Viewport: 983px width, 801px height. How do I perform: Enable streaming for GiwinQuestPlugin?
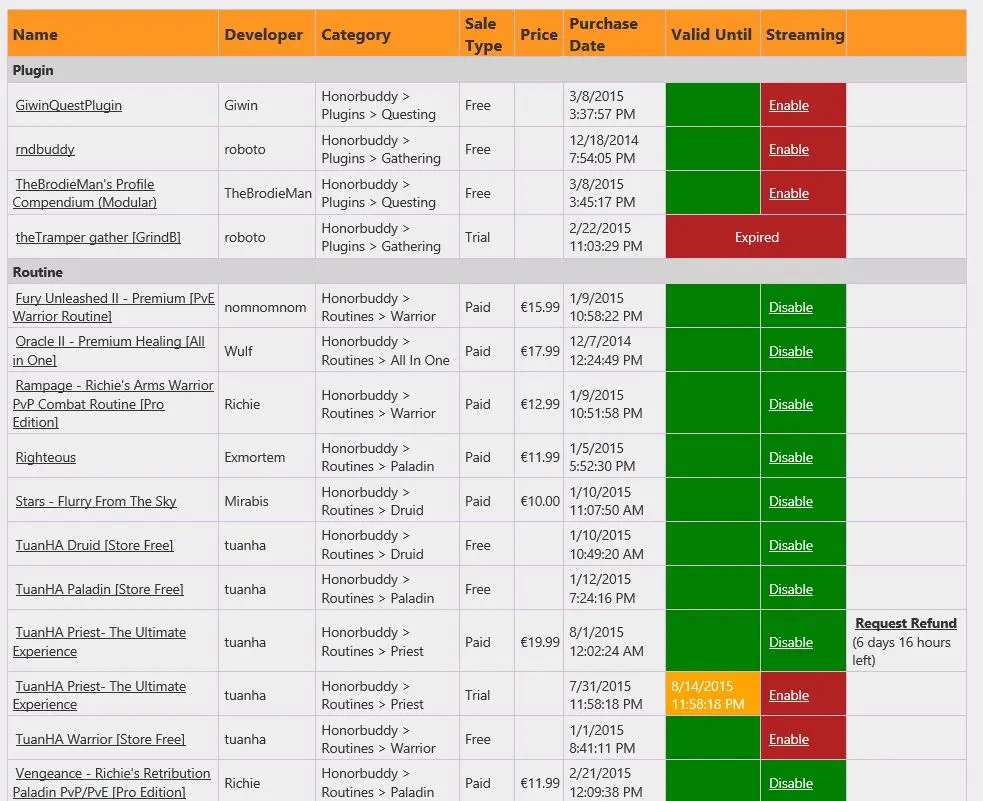pyautogui.click(x=789, y=105)
